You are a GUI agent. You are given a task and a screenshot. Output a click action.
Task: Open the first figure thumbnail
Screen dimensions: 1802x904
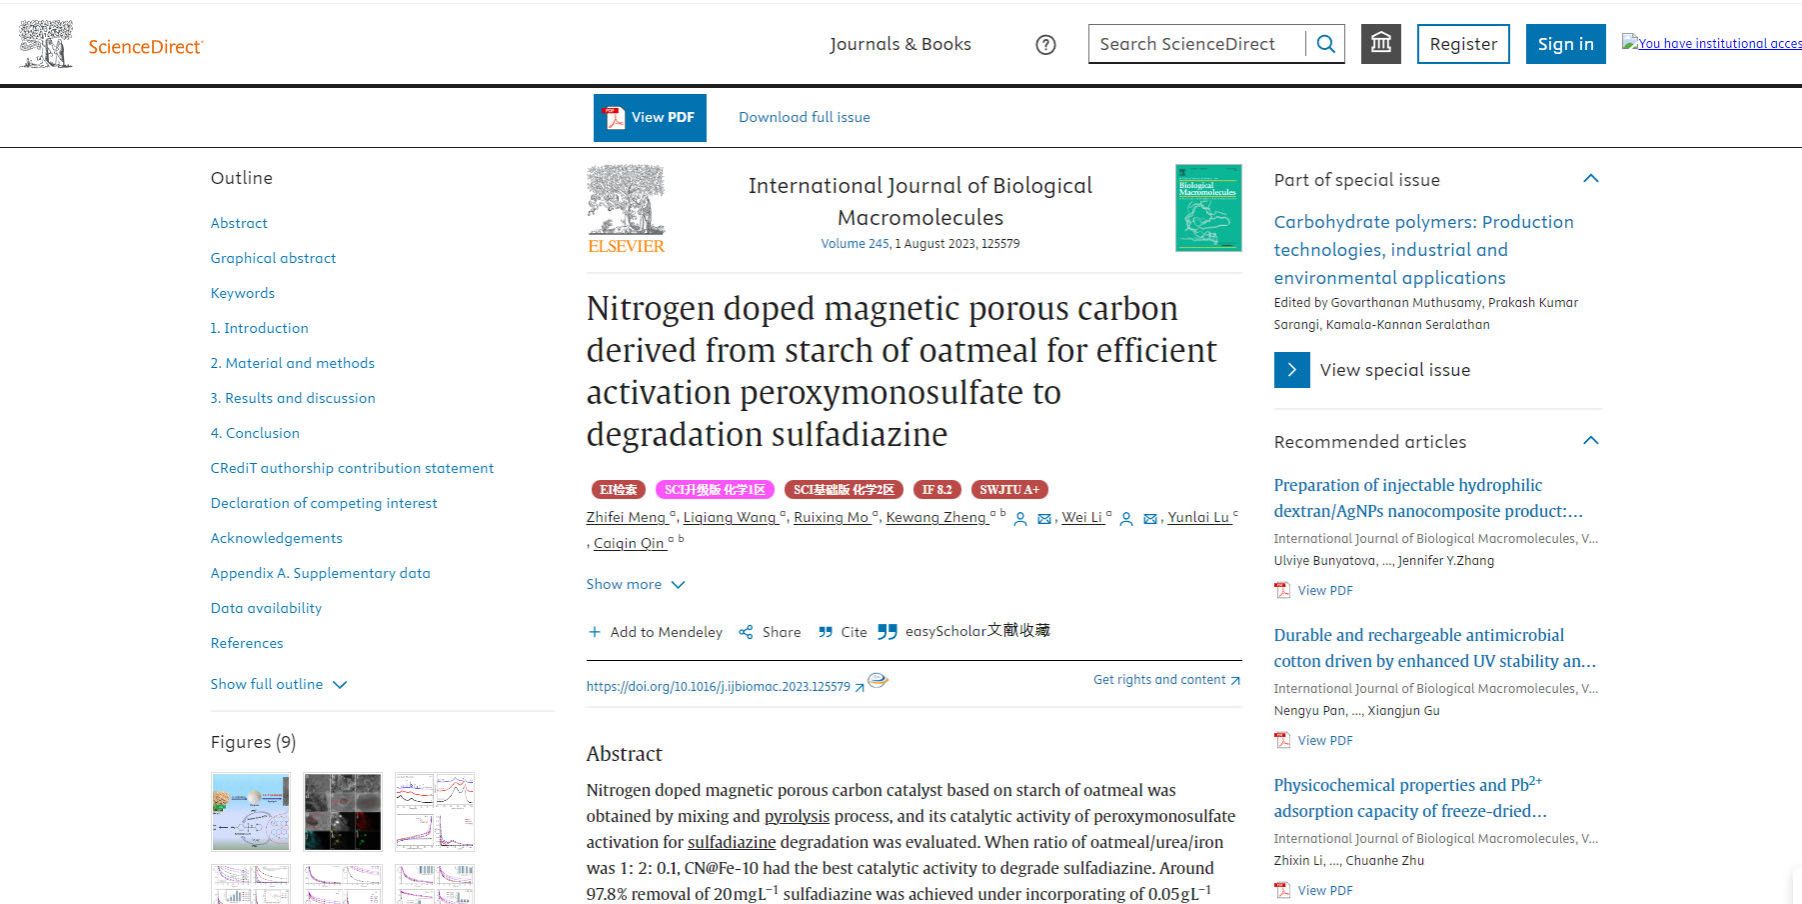pos(250,811)
